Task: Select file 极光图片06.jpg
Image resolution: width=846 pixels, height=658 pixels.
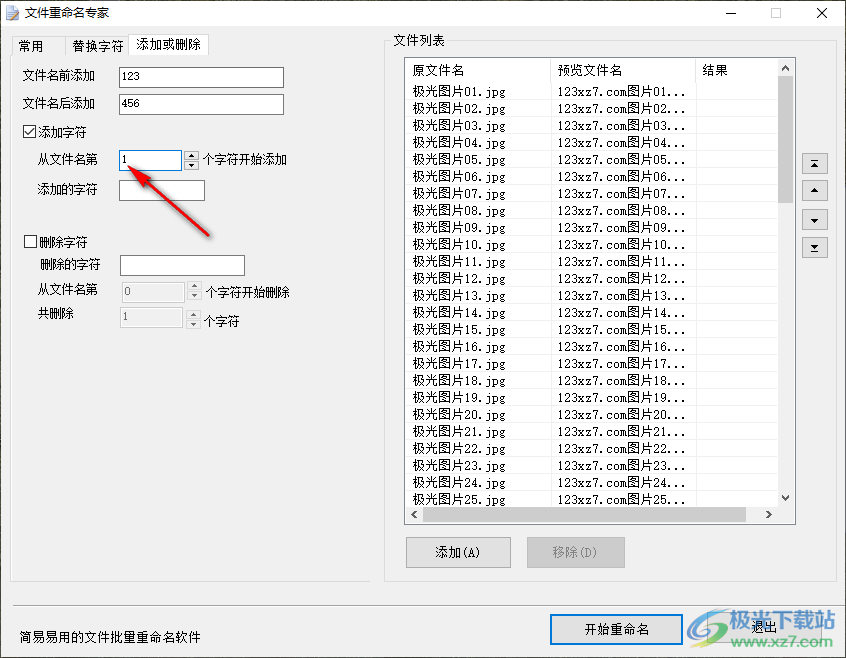Action: click(459, 177)
